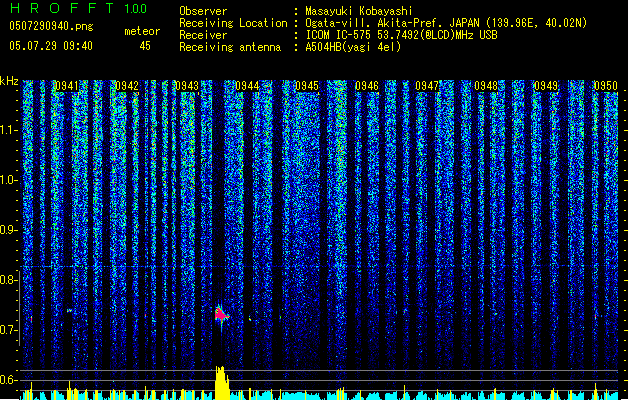
Task: Click the tall yellow signal-strength peak
Action: 222,383
